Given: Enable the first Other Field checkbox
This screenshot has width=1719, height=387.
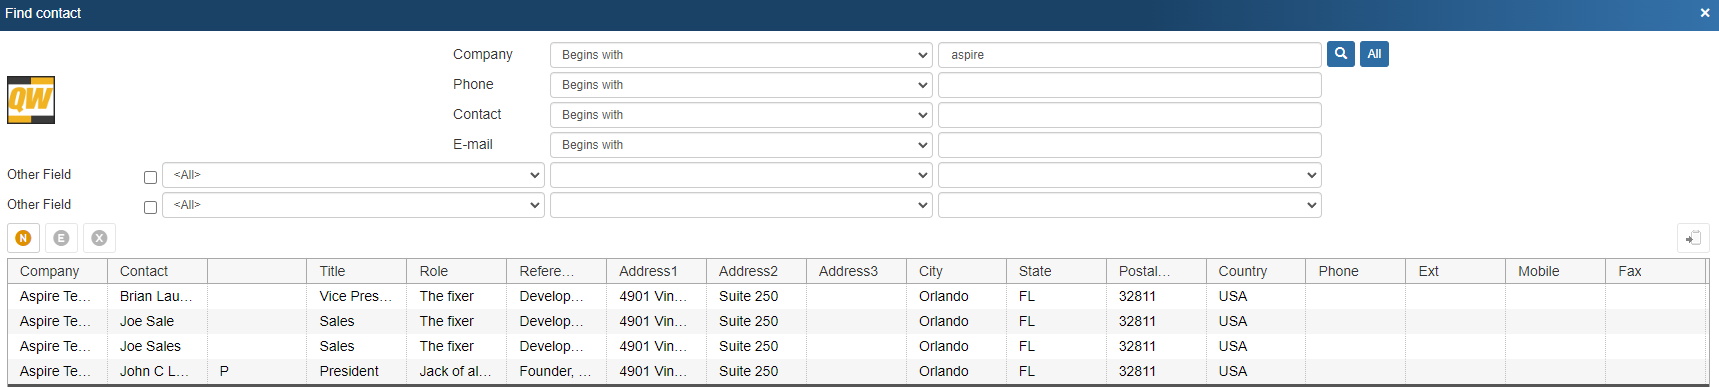Looking at the screenshot, I should [x=150, y=177].
